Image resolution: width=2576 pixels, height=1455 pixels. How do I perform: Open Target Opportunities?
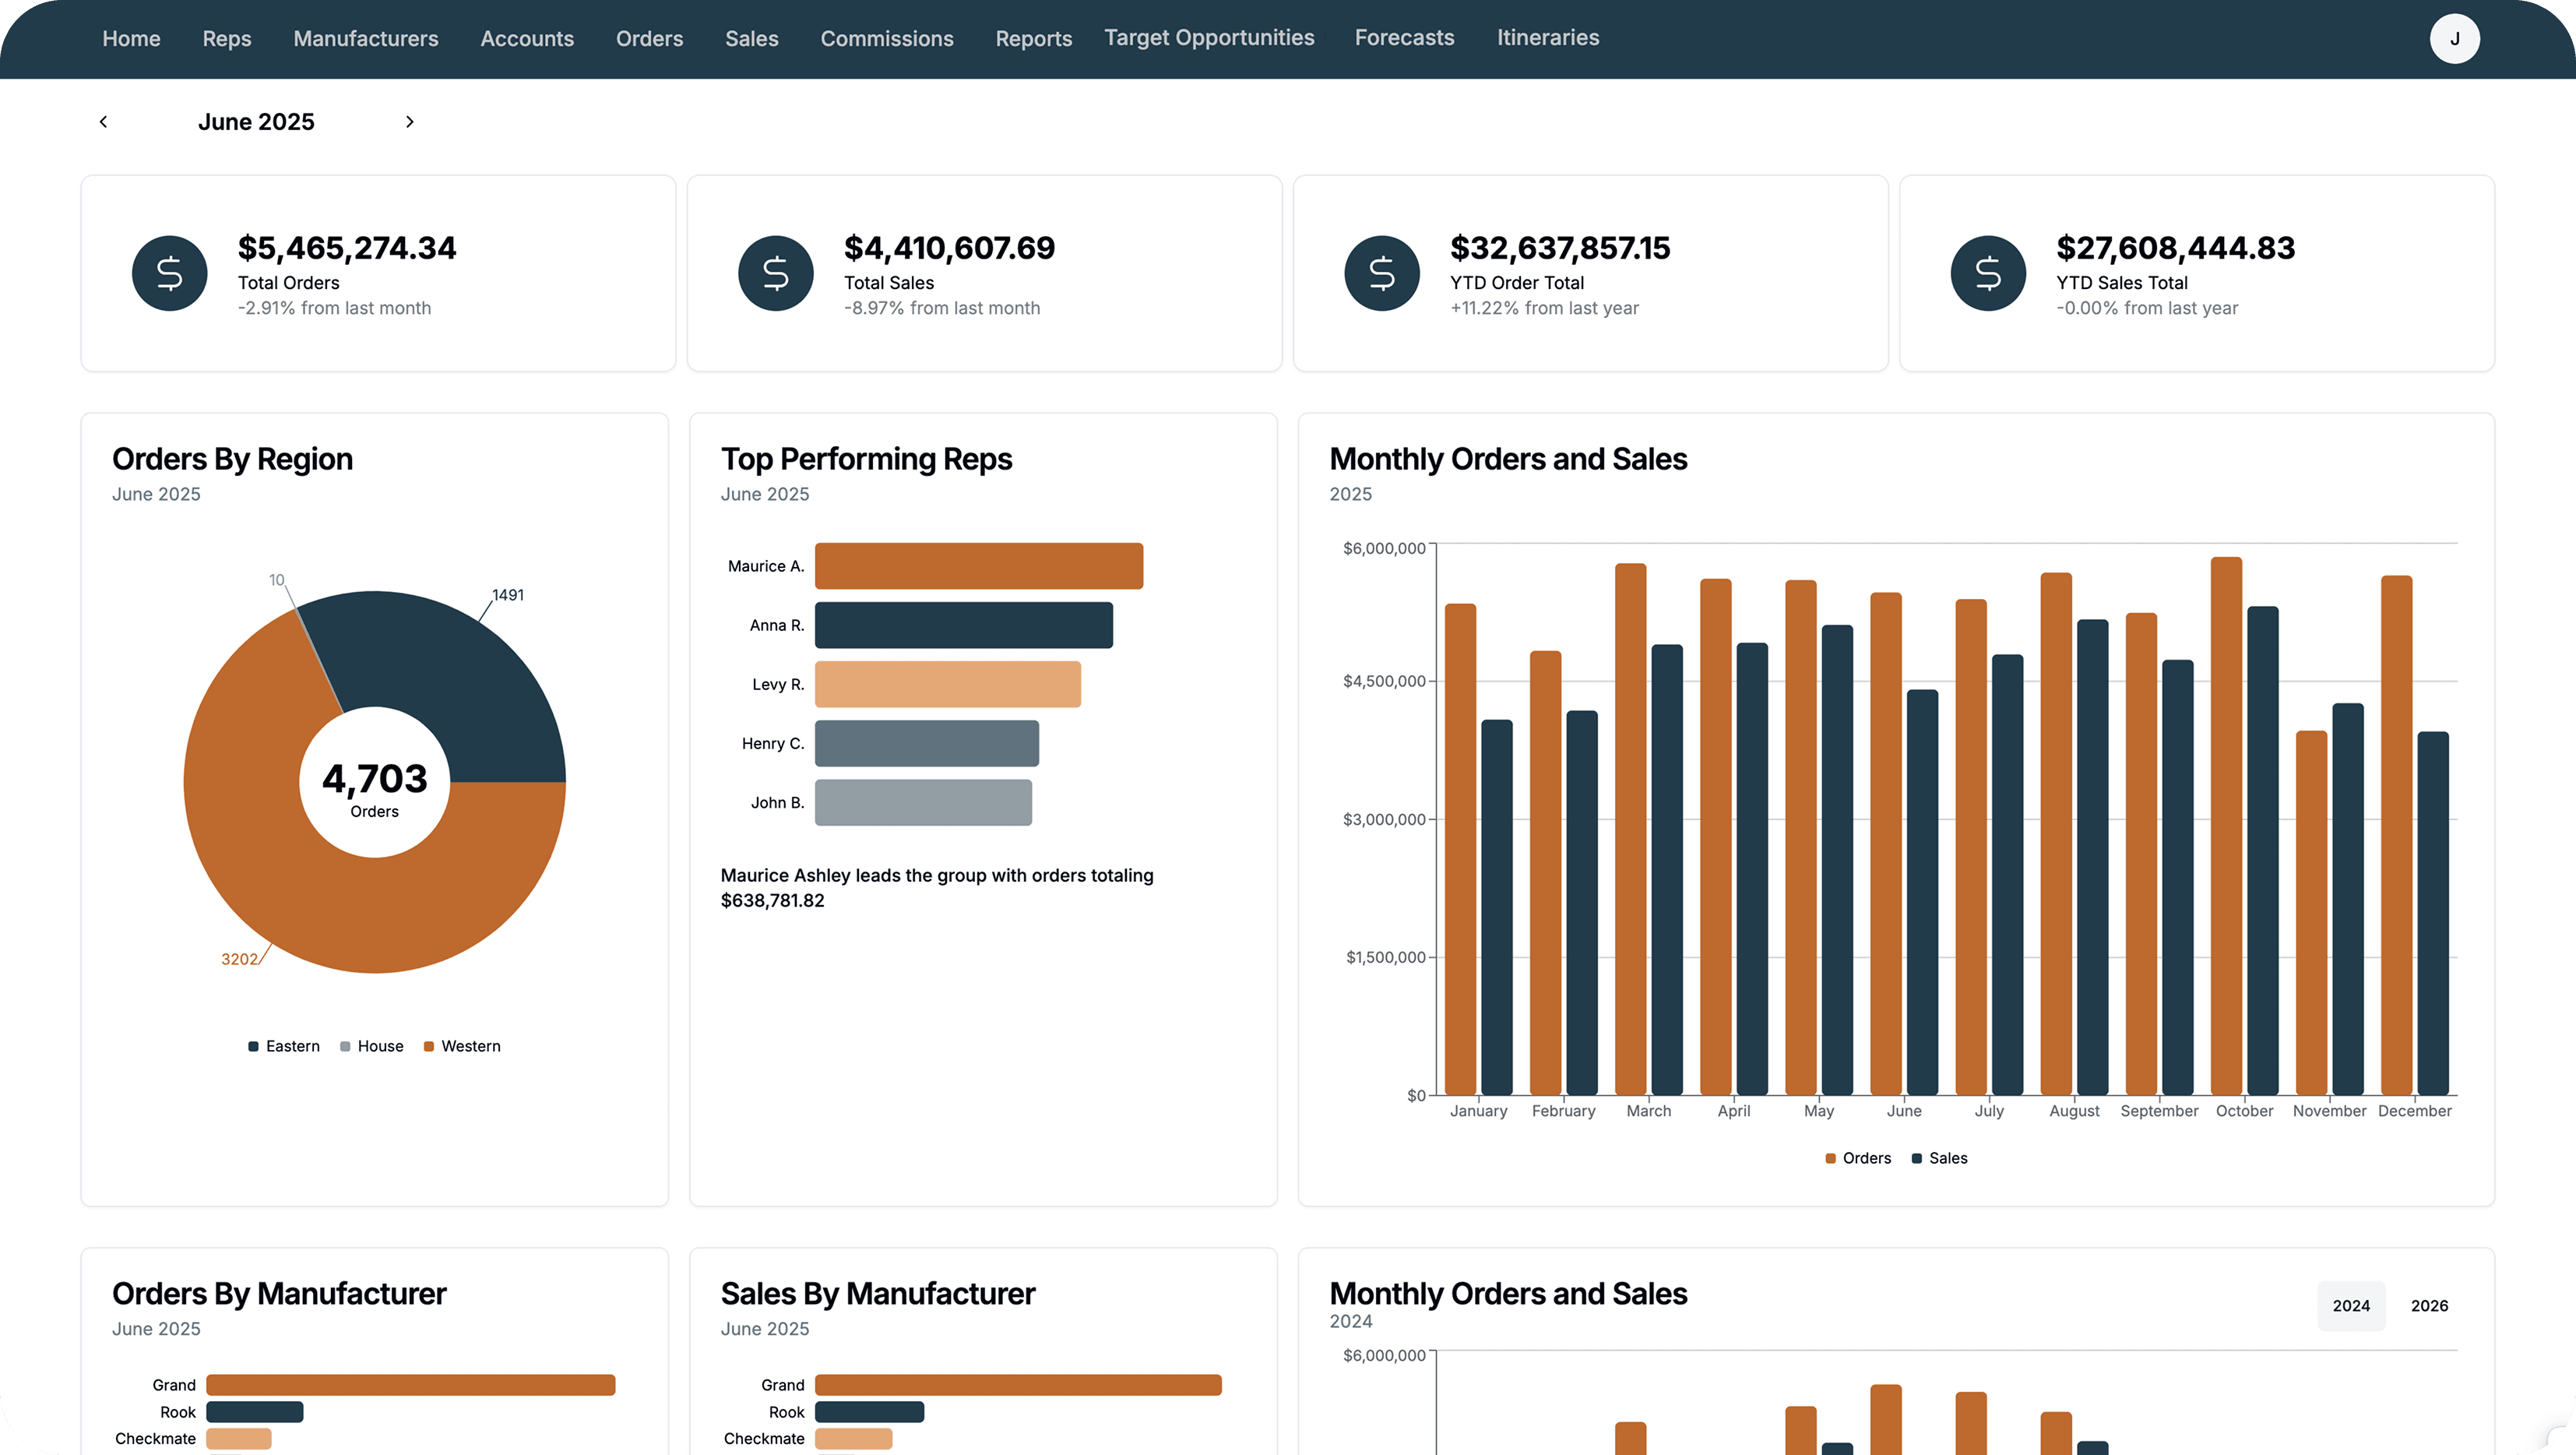(1209, 38)
